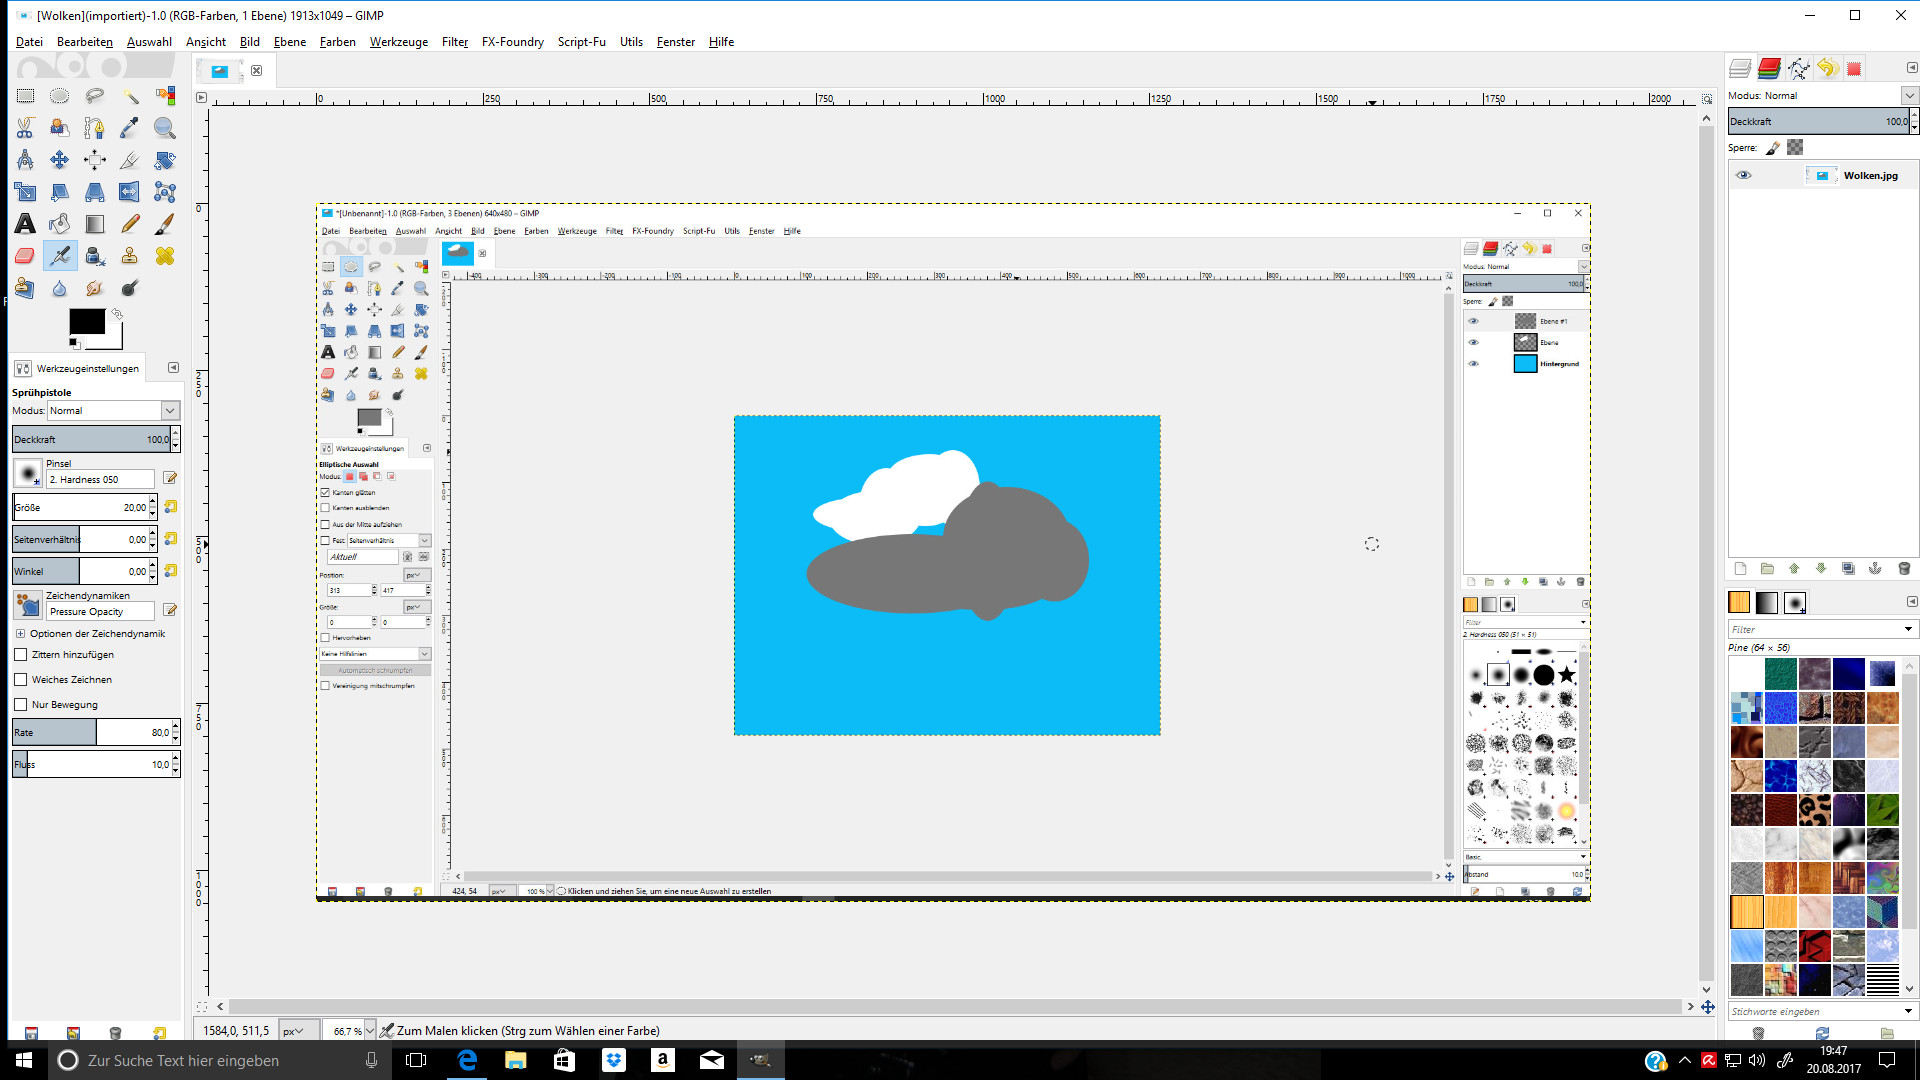Click Pressure Opacity dynamics field
The height and width of the screenshot is (1080, 1920).
tap(100, 612)
